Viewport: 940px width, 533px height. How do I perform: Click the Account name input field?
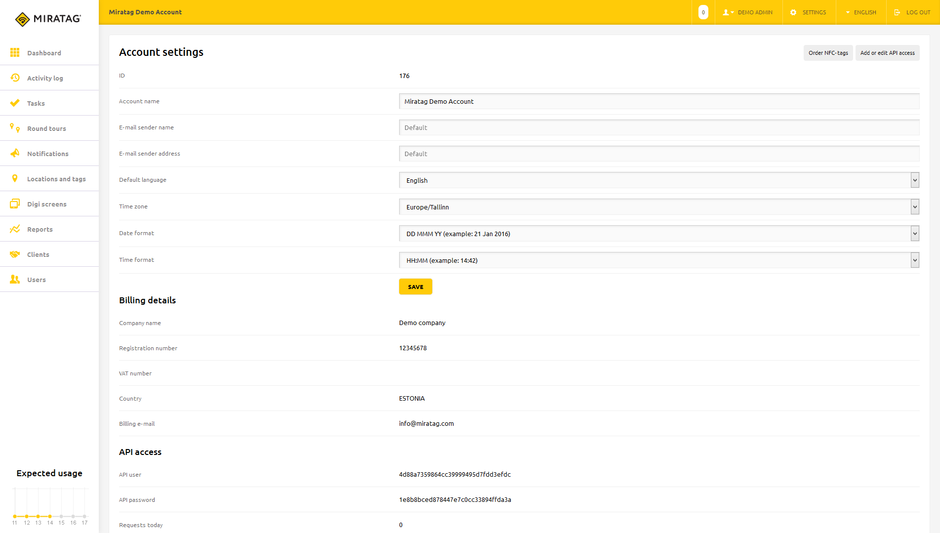click(659, 101)
